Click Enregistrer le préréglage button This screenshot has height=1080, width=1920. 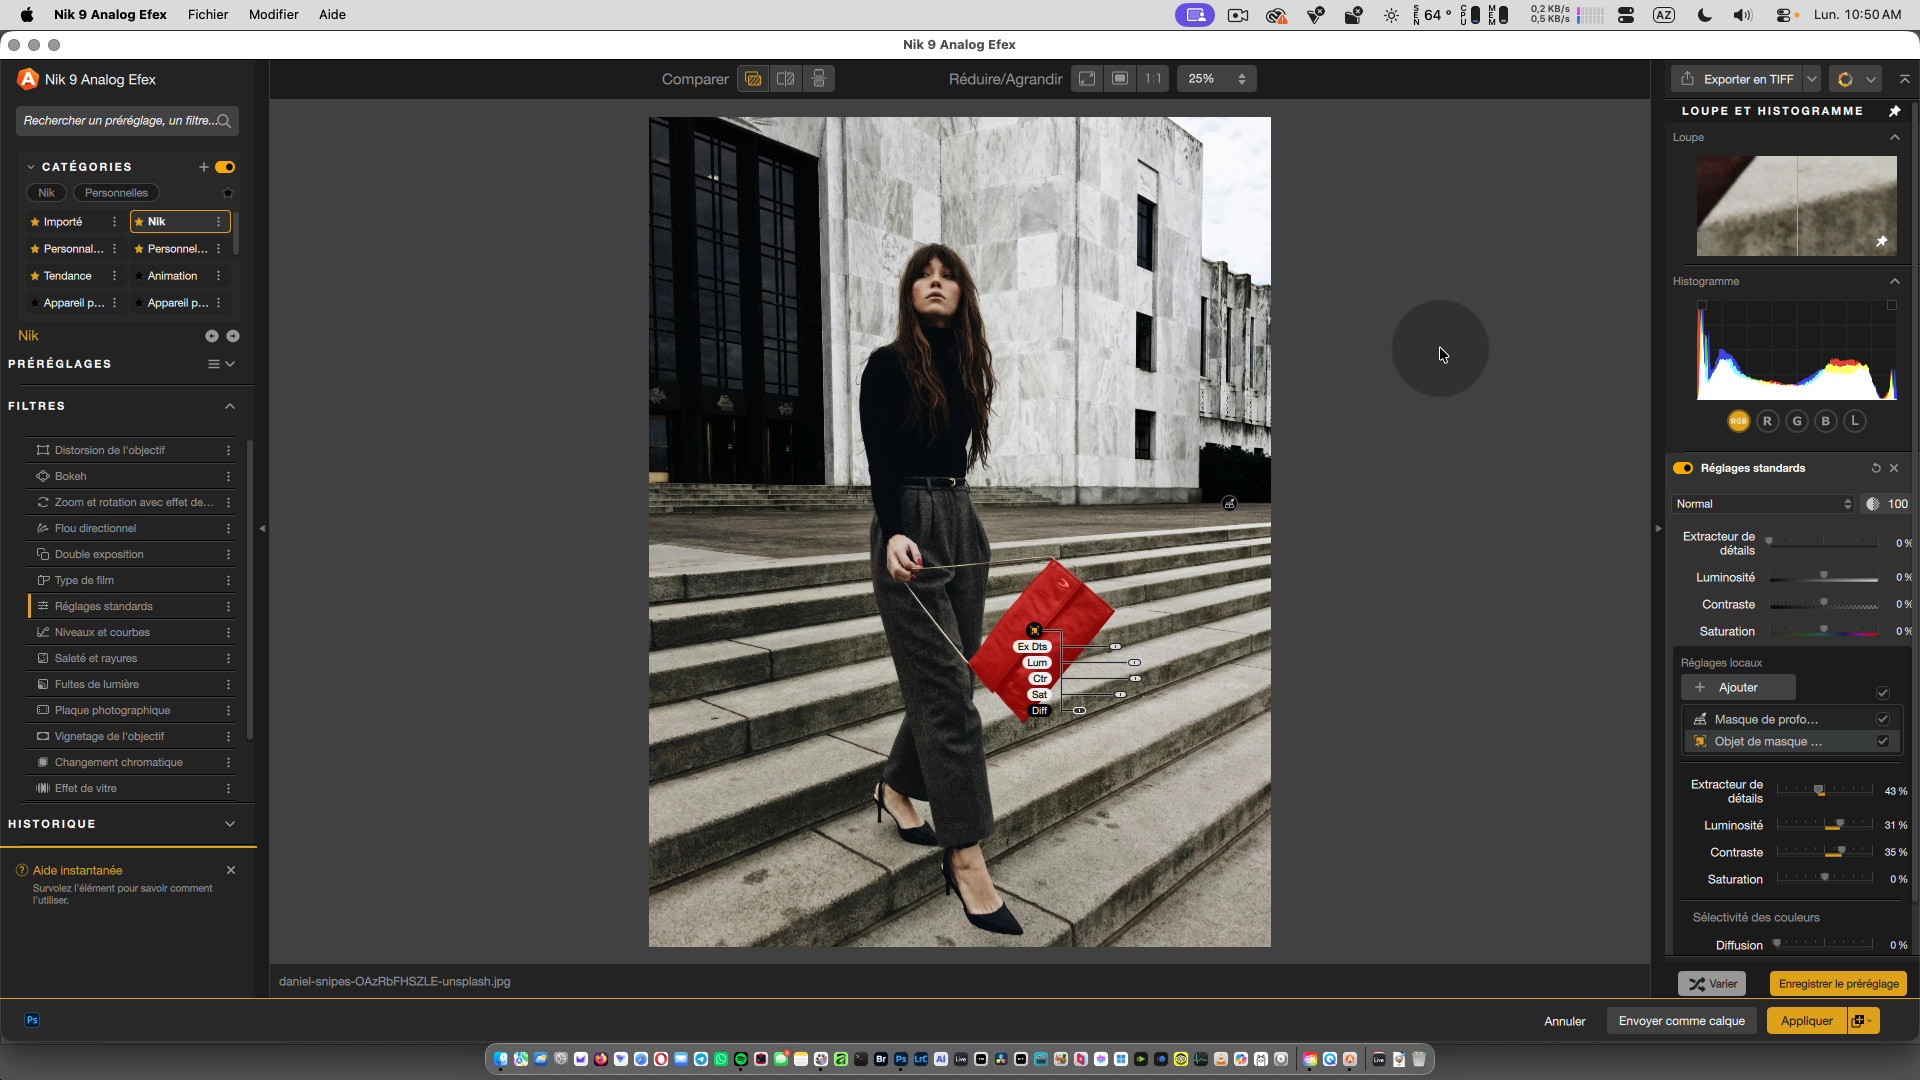pyautogui.click(x=1838, y=984)
